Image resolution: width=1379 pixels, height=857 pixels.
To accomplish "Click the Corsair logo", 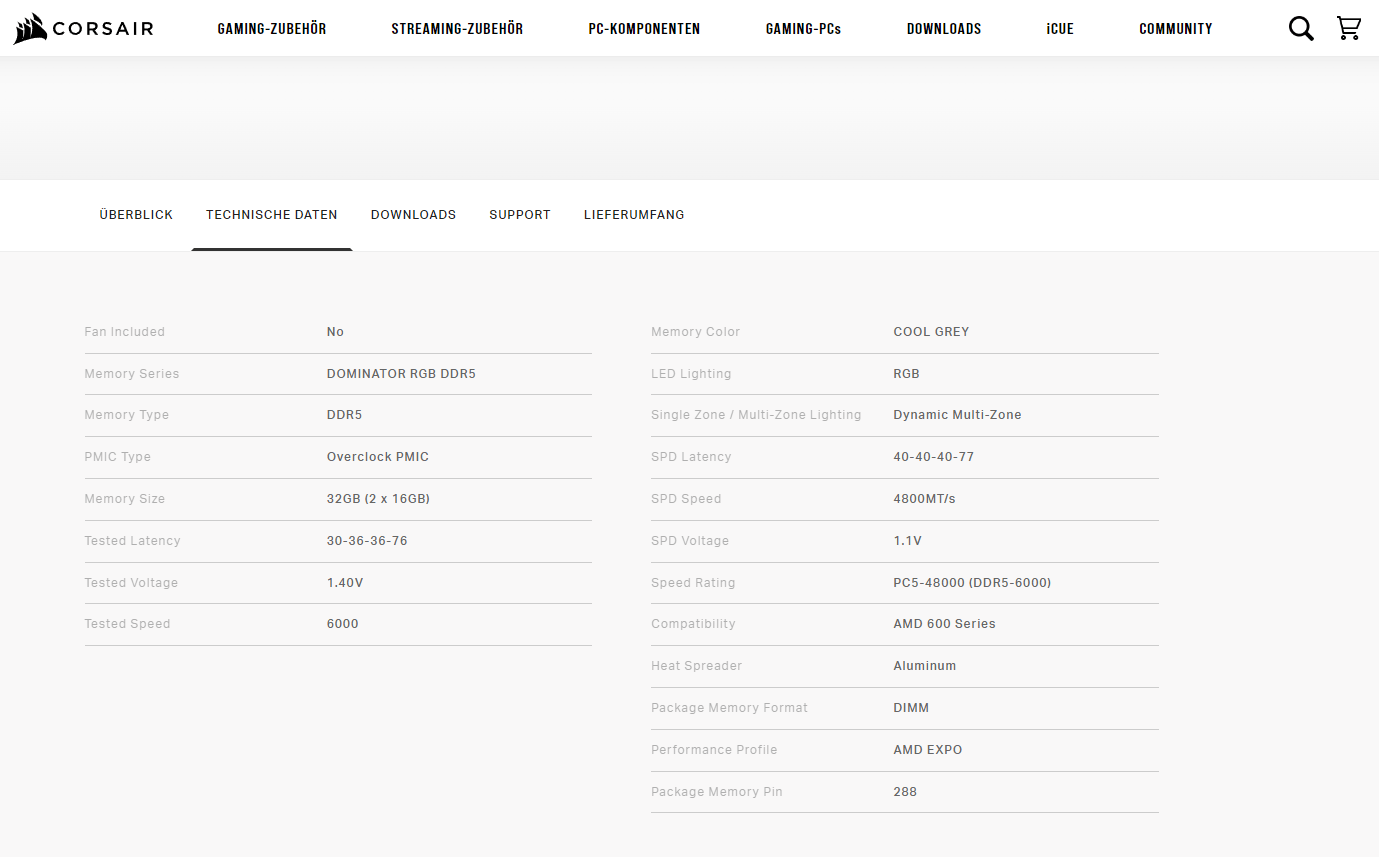I will pyautogui.click(x=83, y=29).
